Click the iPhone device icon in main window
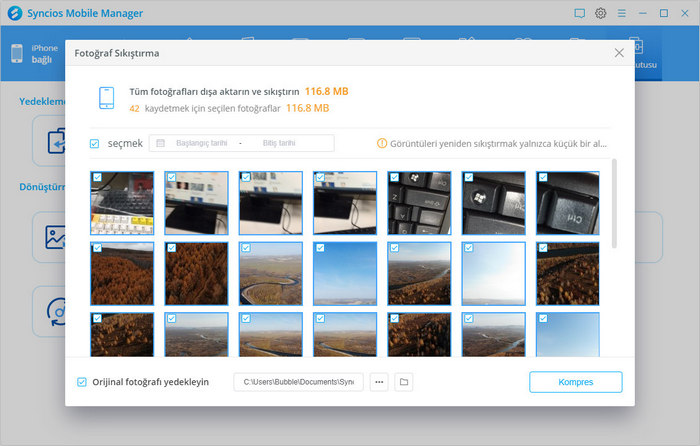700x446 pixels. [x=17, y=54]
